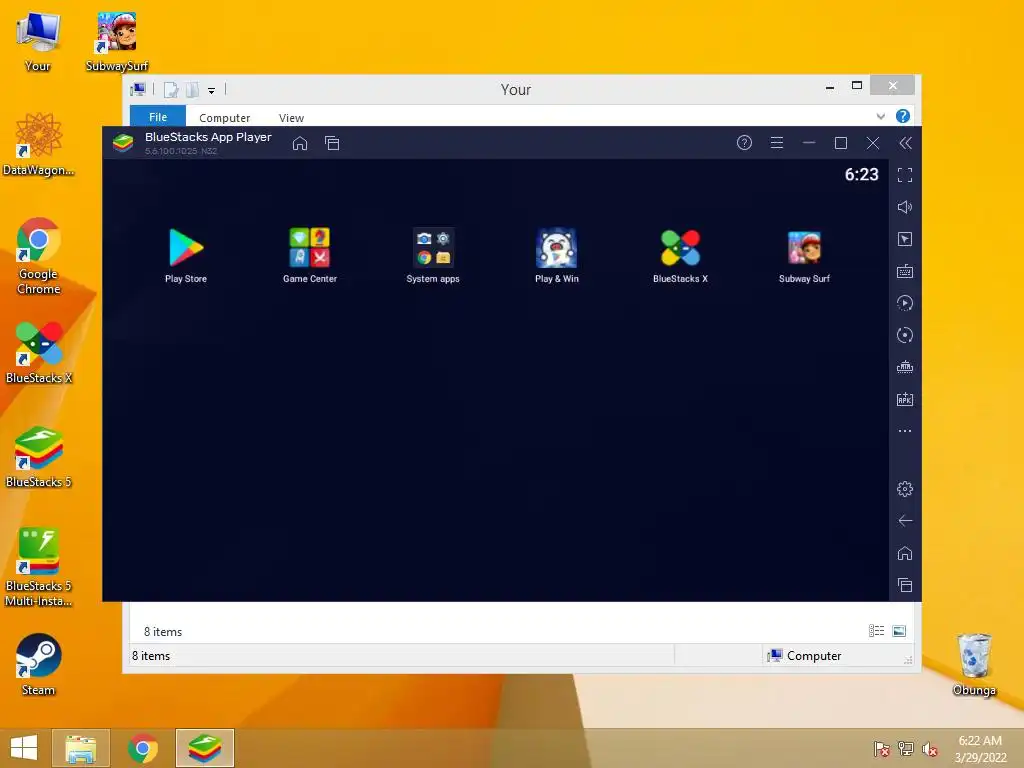Click the cursor lock icon in sidebar
This screenshot has width=1024, height=768.
904,239
